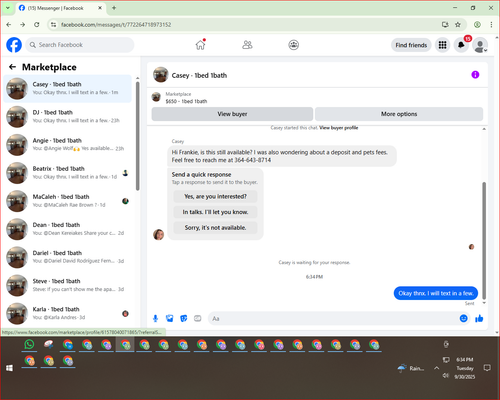Open the Karla · 1bed 1bath conversation
The width and height of the screenshot is (500, 400).
pyautogui.click(x=68, y=313)
